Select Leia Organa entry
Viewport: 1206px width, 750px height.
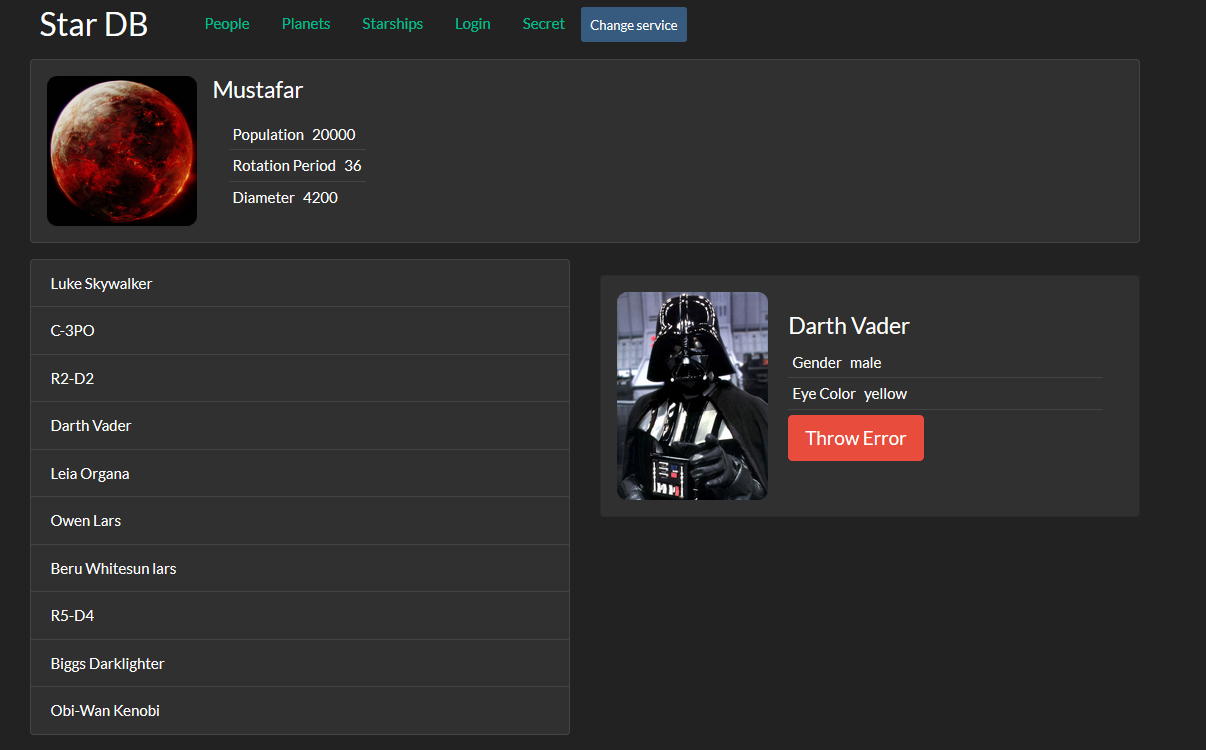(300, 474)
